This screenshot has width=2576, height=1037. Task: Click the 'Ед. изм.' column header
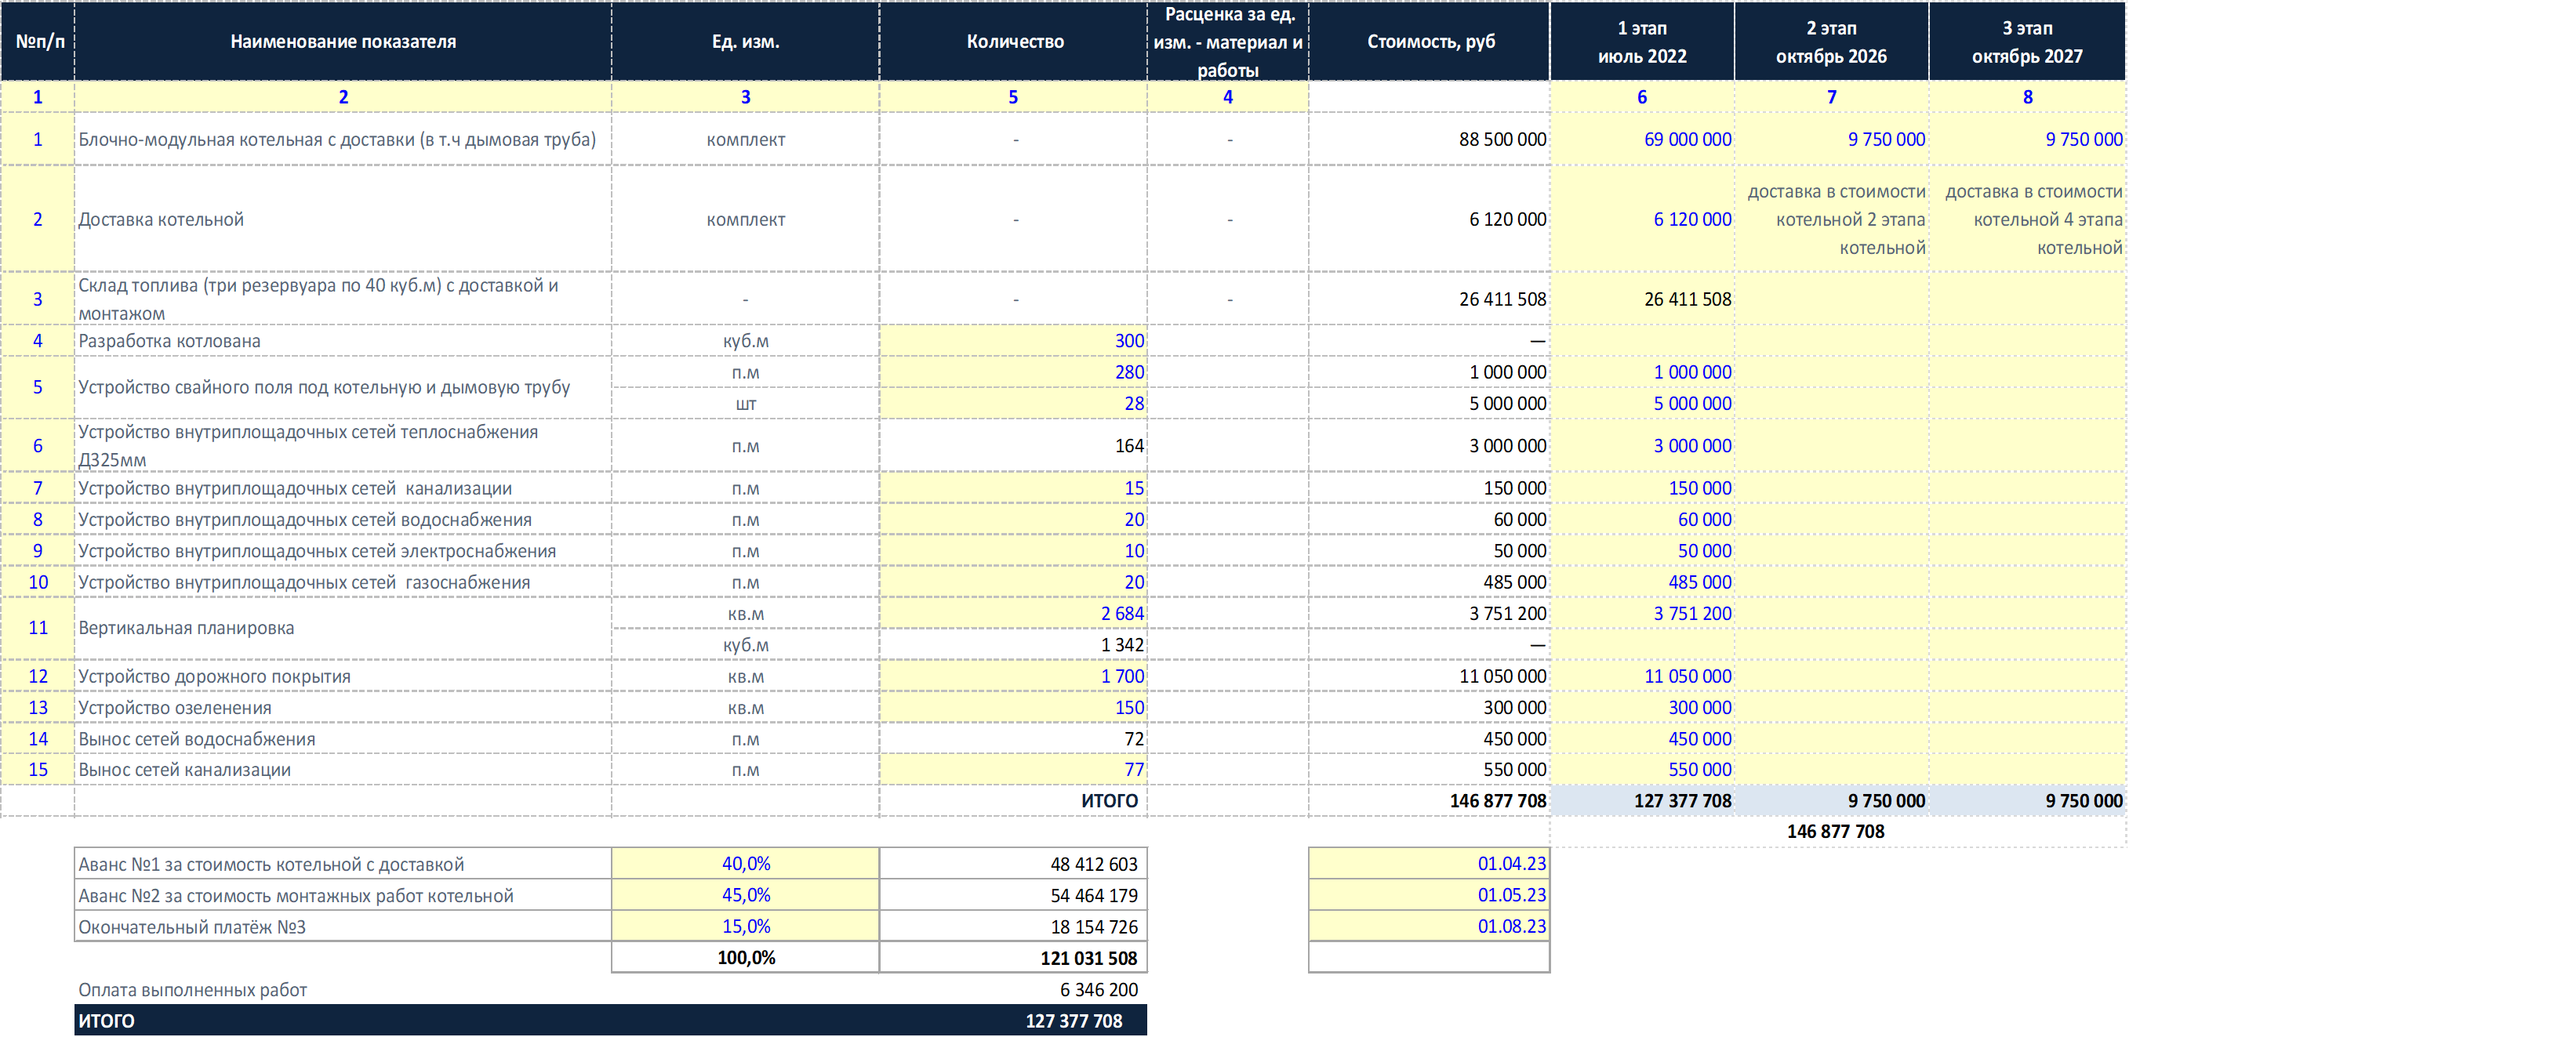pos(745,41)
